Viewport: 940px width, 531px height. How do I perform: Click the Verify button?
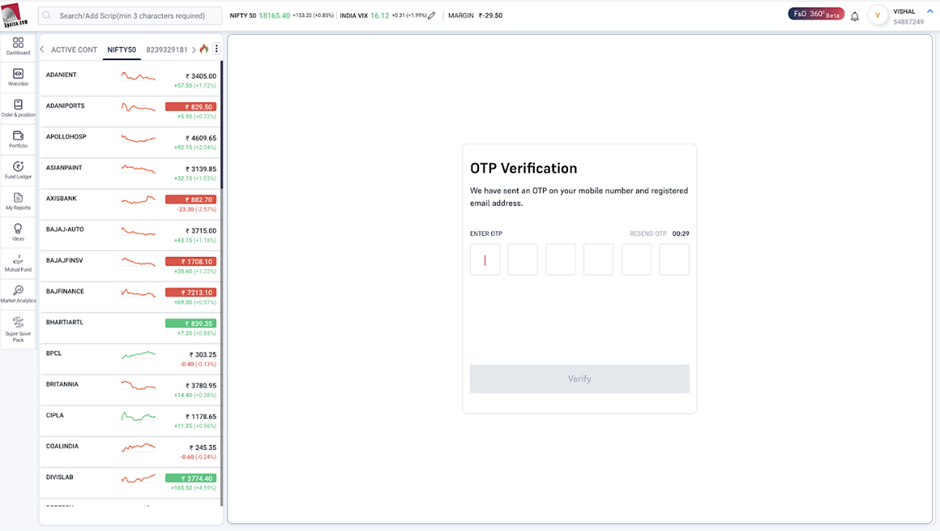[x=579, y=379]
